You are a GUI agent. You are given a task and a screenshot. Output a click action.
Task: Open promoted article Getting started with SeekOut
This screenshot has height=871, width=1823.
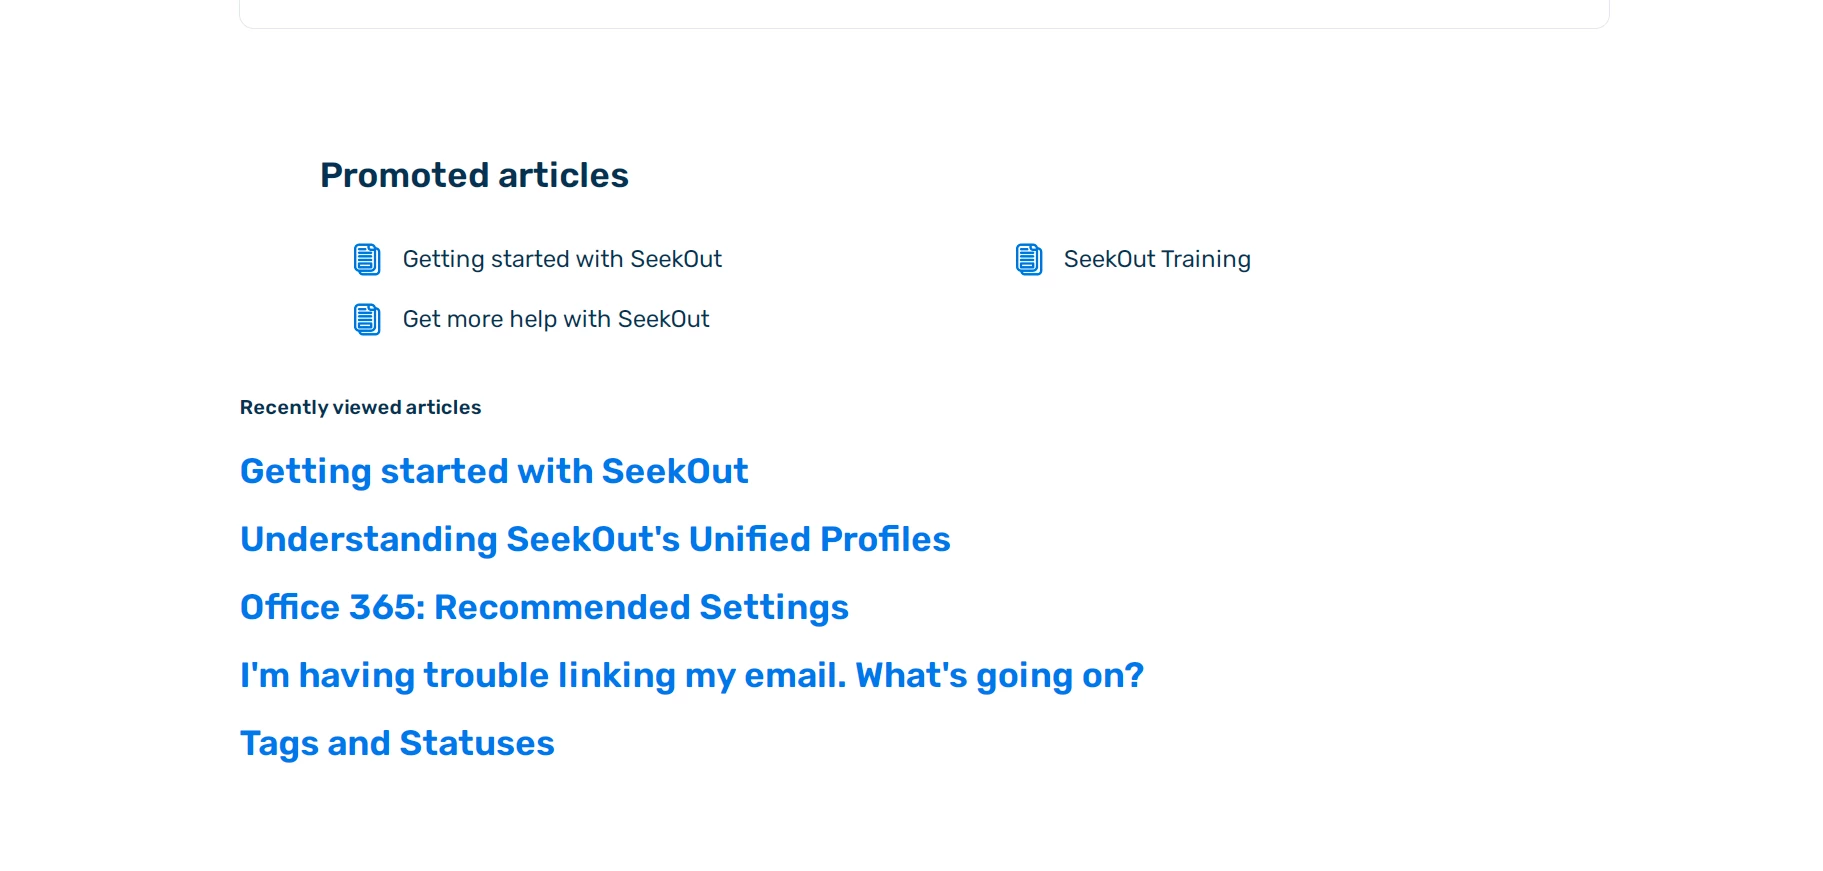[562, 259]
